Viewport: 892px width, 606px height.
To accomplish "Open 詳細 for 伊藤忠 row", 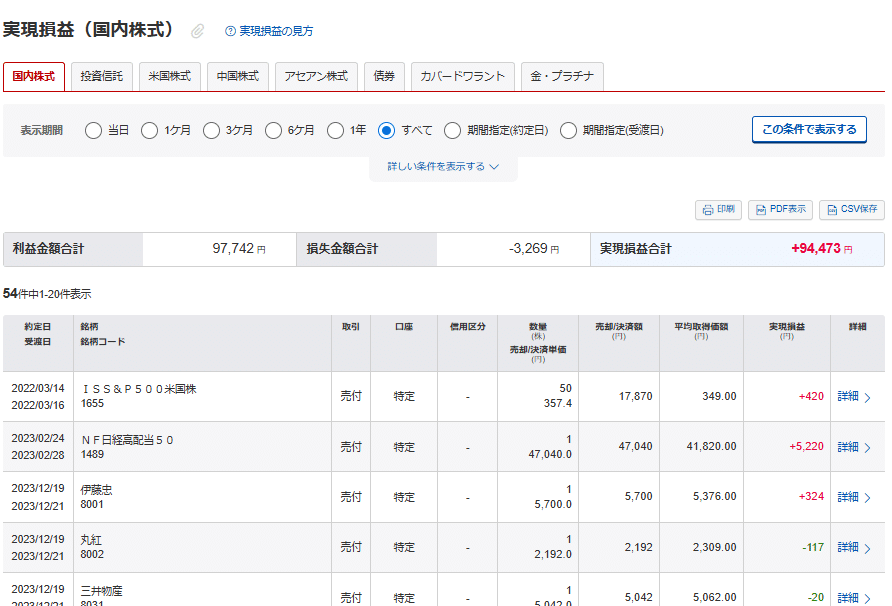I will pyautogui.click(x=854, y=497).
